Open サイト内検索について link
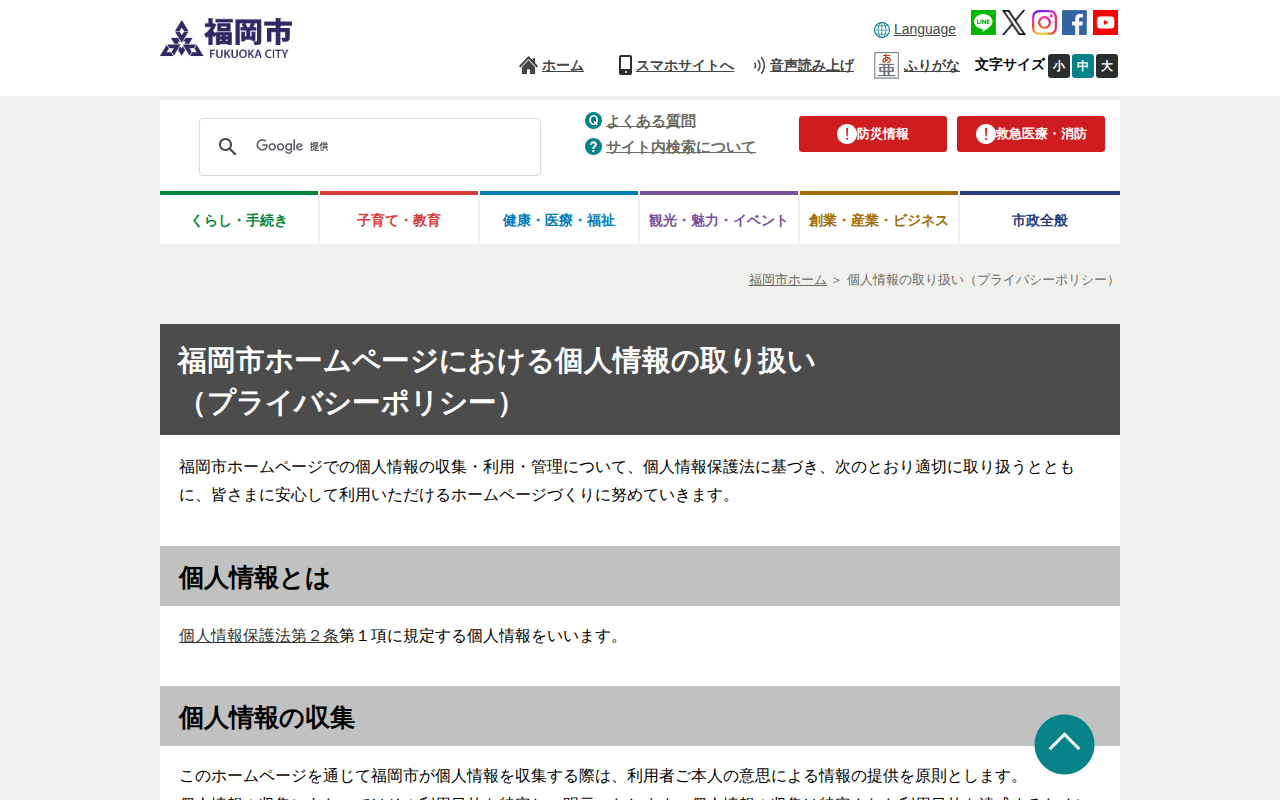Image resolution: width=1280 pixels, height=800 pixels. (681, 147)
